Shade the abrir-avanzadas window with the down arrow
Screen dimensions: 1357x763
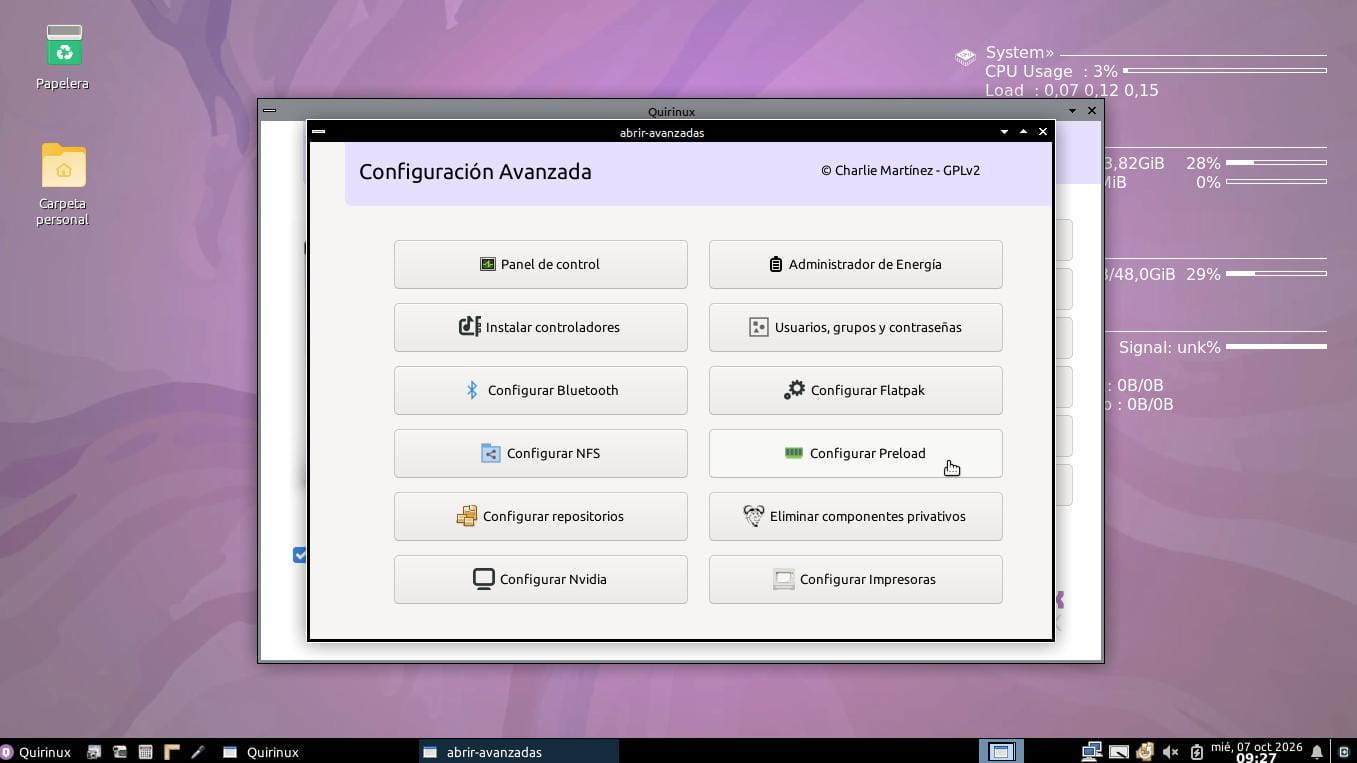point(1004,132)
